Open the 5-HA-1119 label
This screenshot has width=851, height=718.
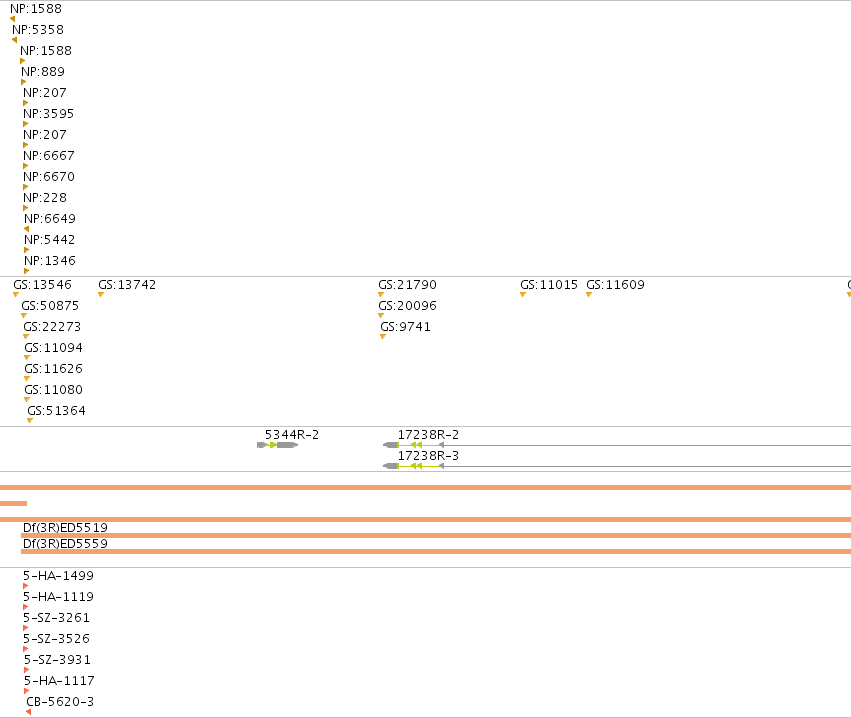pyautogui.click(x=59, y=596)
